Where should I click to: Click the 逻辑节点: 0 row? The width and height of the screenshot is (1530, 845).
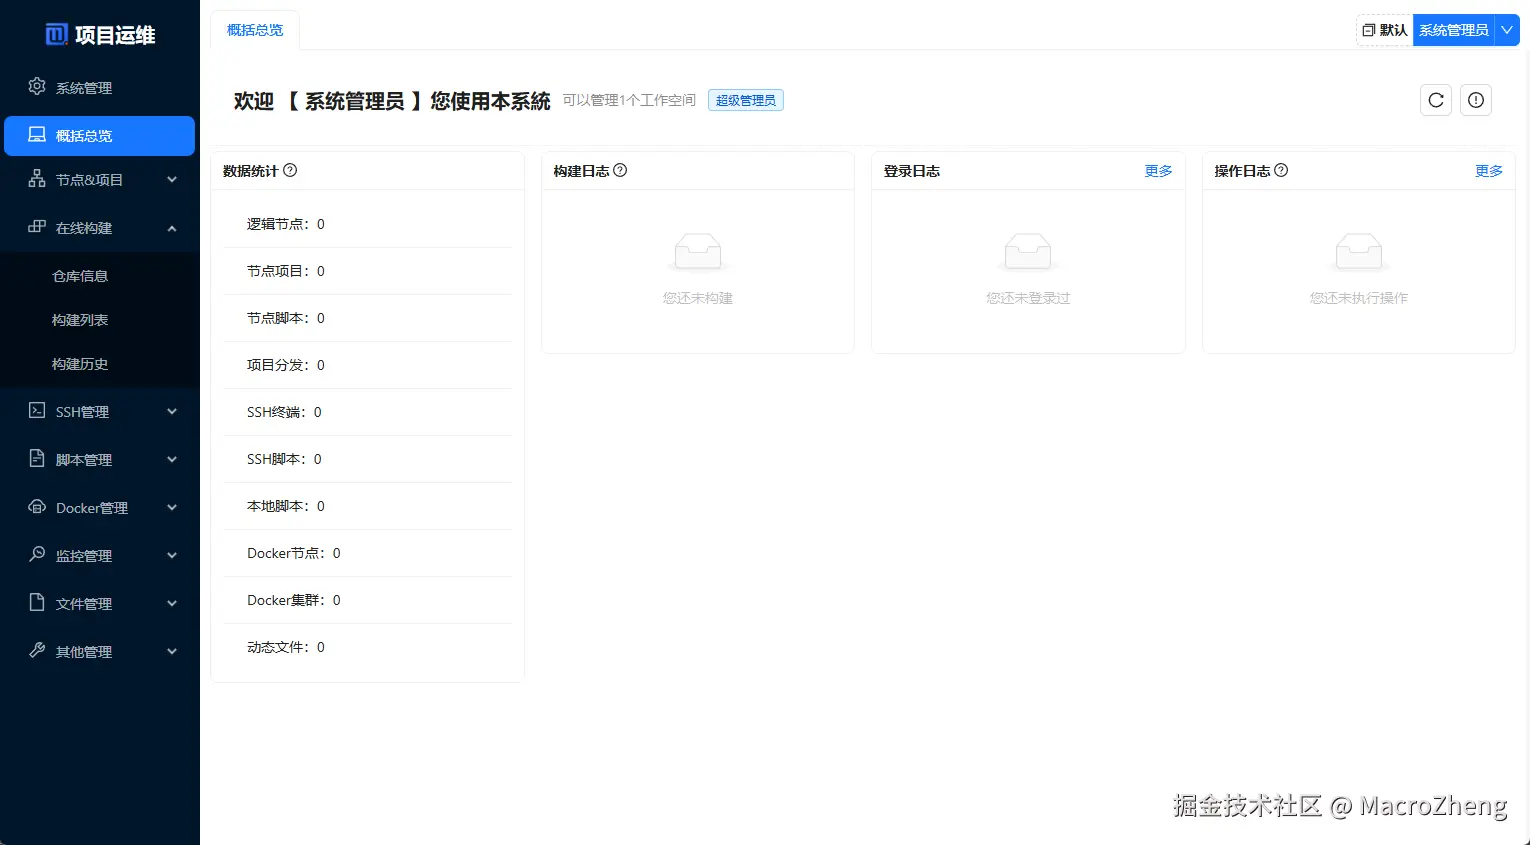click(368, 224)
